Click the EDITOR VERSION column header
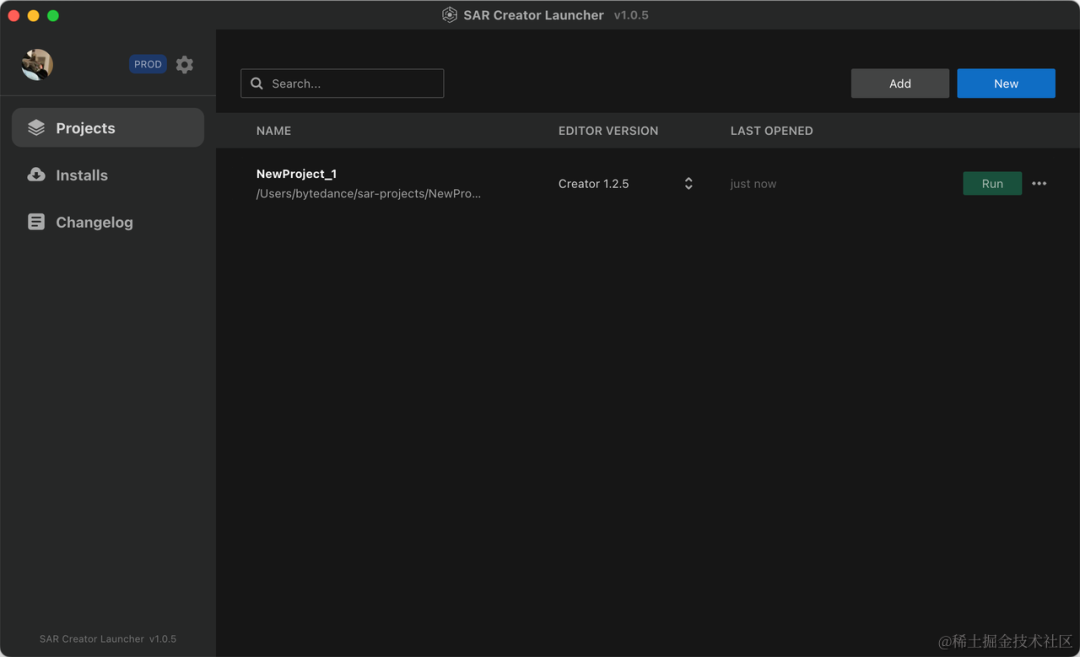 608,131
